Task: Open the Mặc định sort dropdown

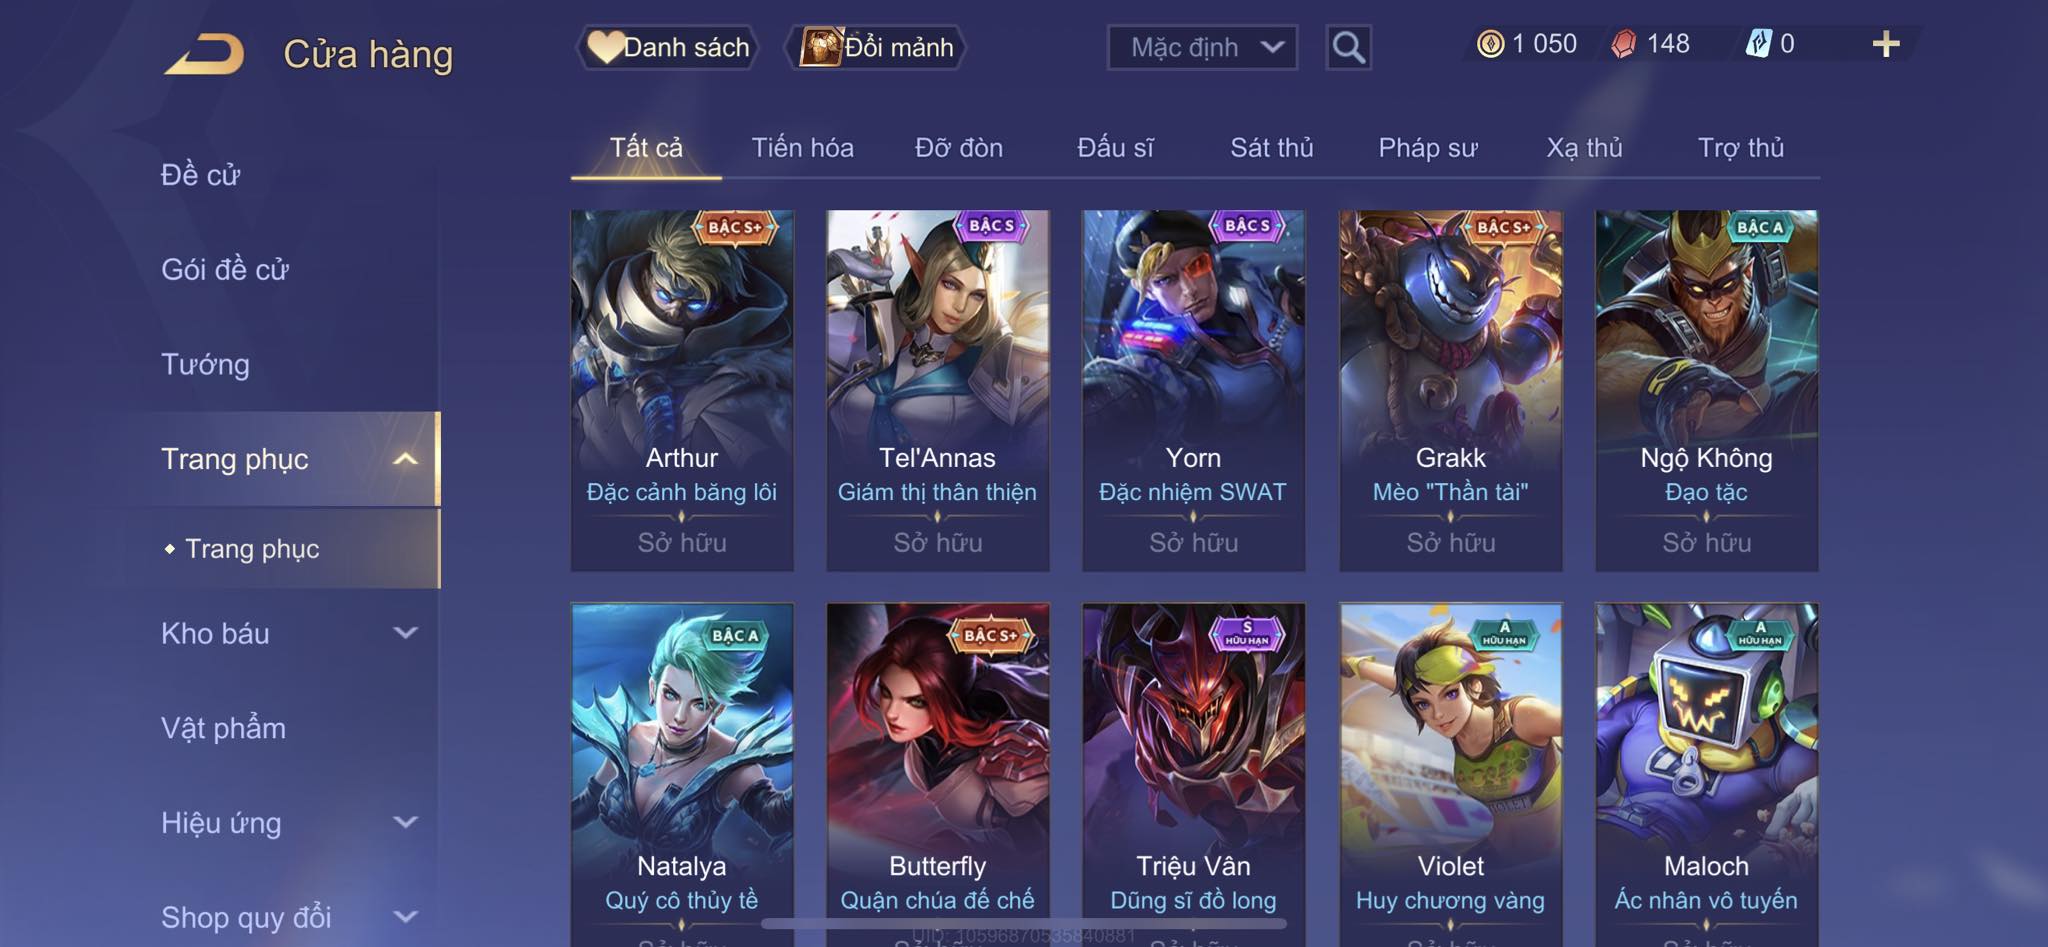Action: pyautogui.click(x=1202, y=47)
